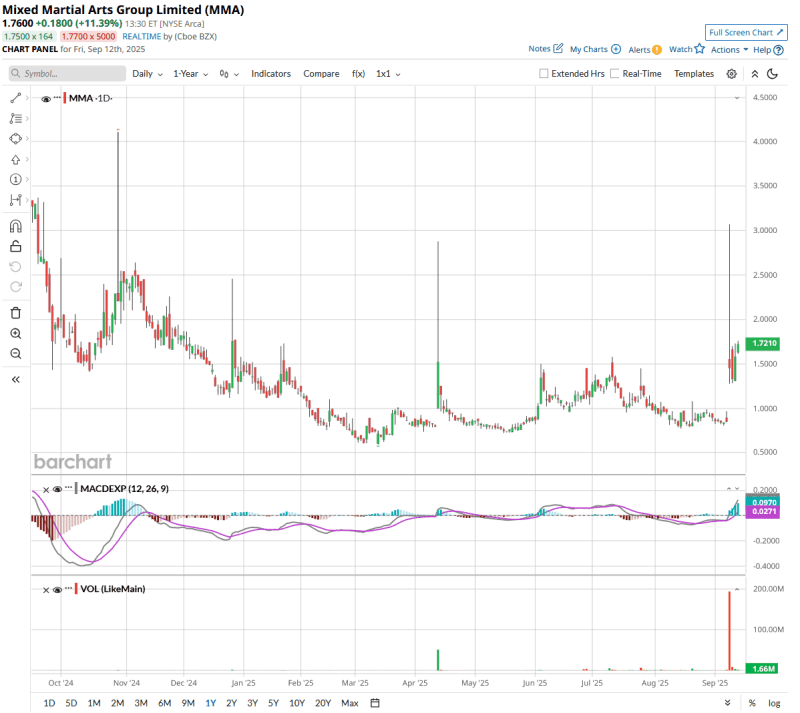Image resolution: width=800 pixels, height=713 pixels.
Task: Zoom in using the magnifier plus icon
Action: 15,334
